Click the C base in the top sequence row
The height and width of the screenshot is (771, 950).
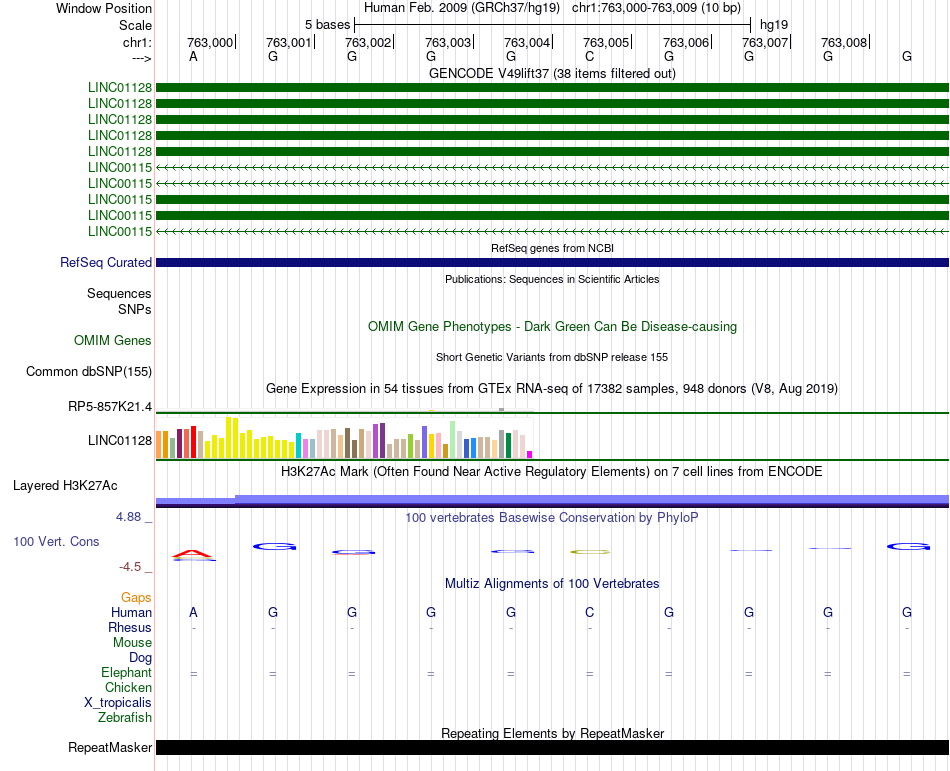(x=590, y=56)
